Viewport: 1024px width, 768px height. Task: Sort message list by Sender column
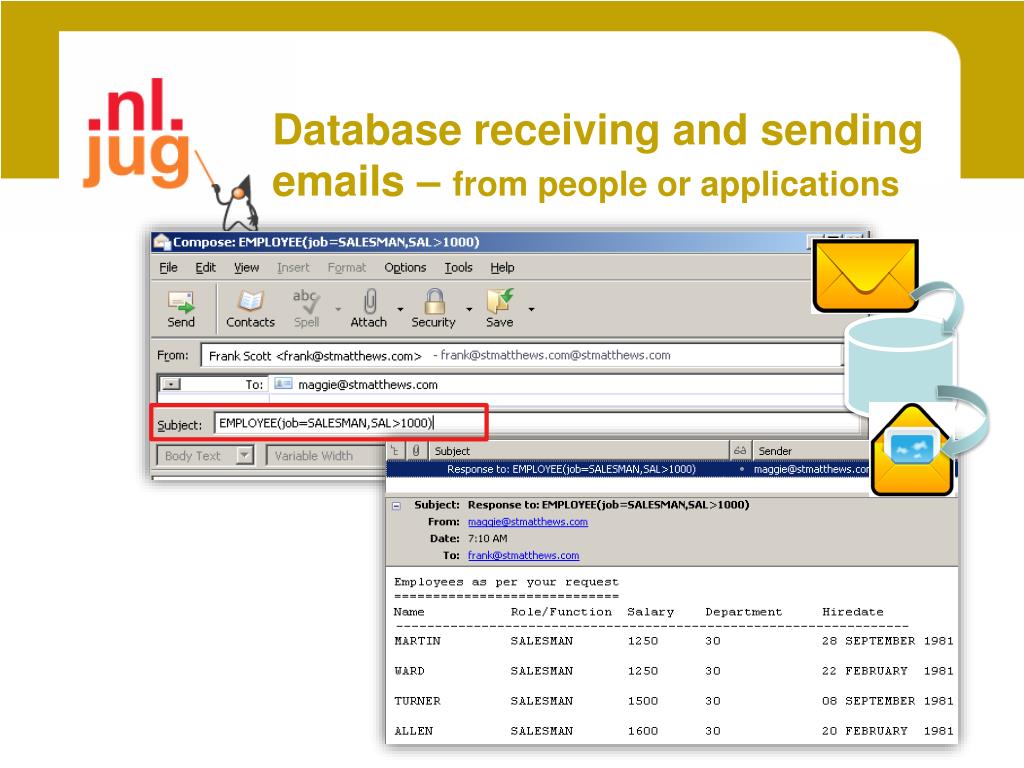(x=812, y=451)
